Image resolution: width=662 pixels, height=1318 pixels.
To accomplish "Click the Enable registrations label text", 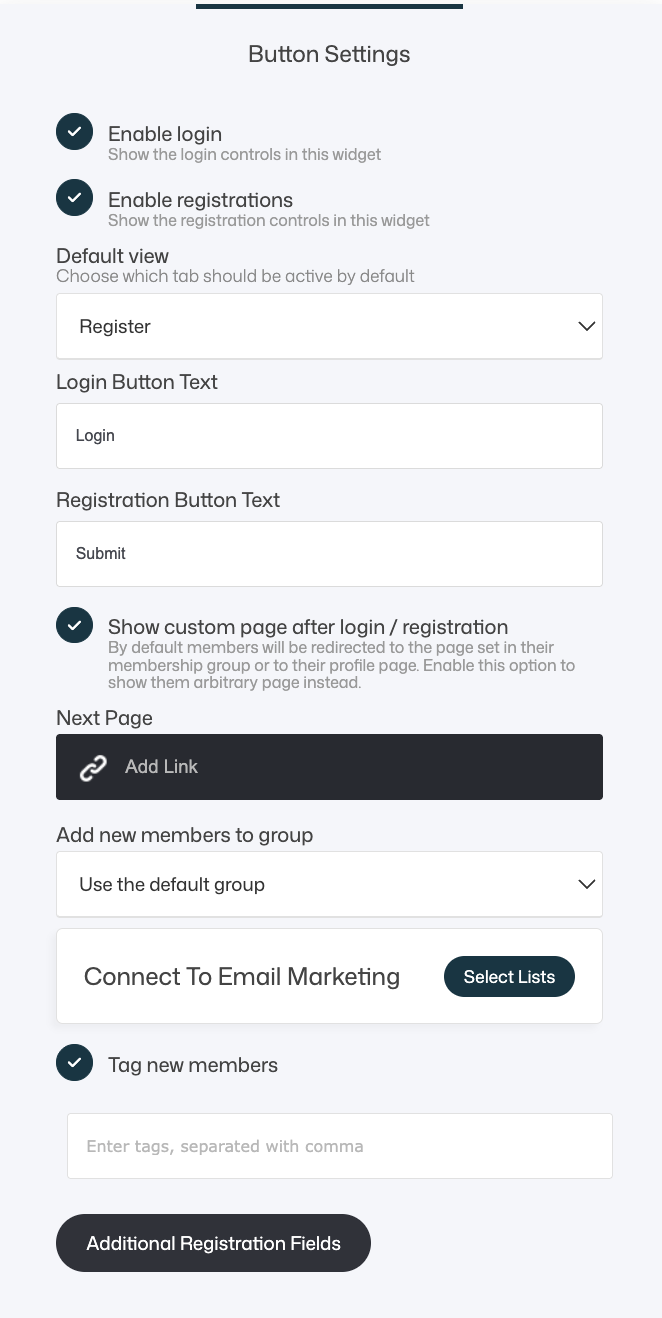I will (x=200, y=200).
